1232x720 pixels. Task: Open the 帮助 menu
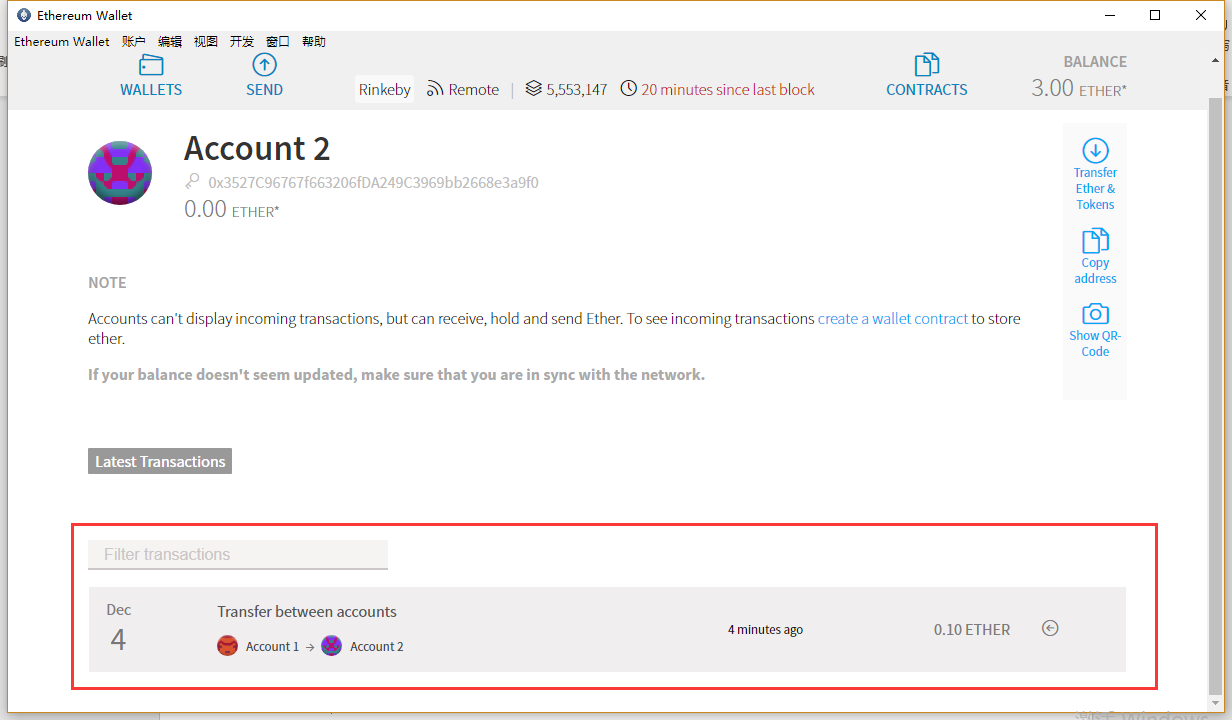tap(314, 42)
